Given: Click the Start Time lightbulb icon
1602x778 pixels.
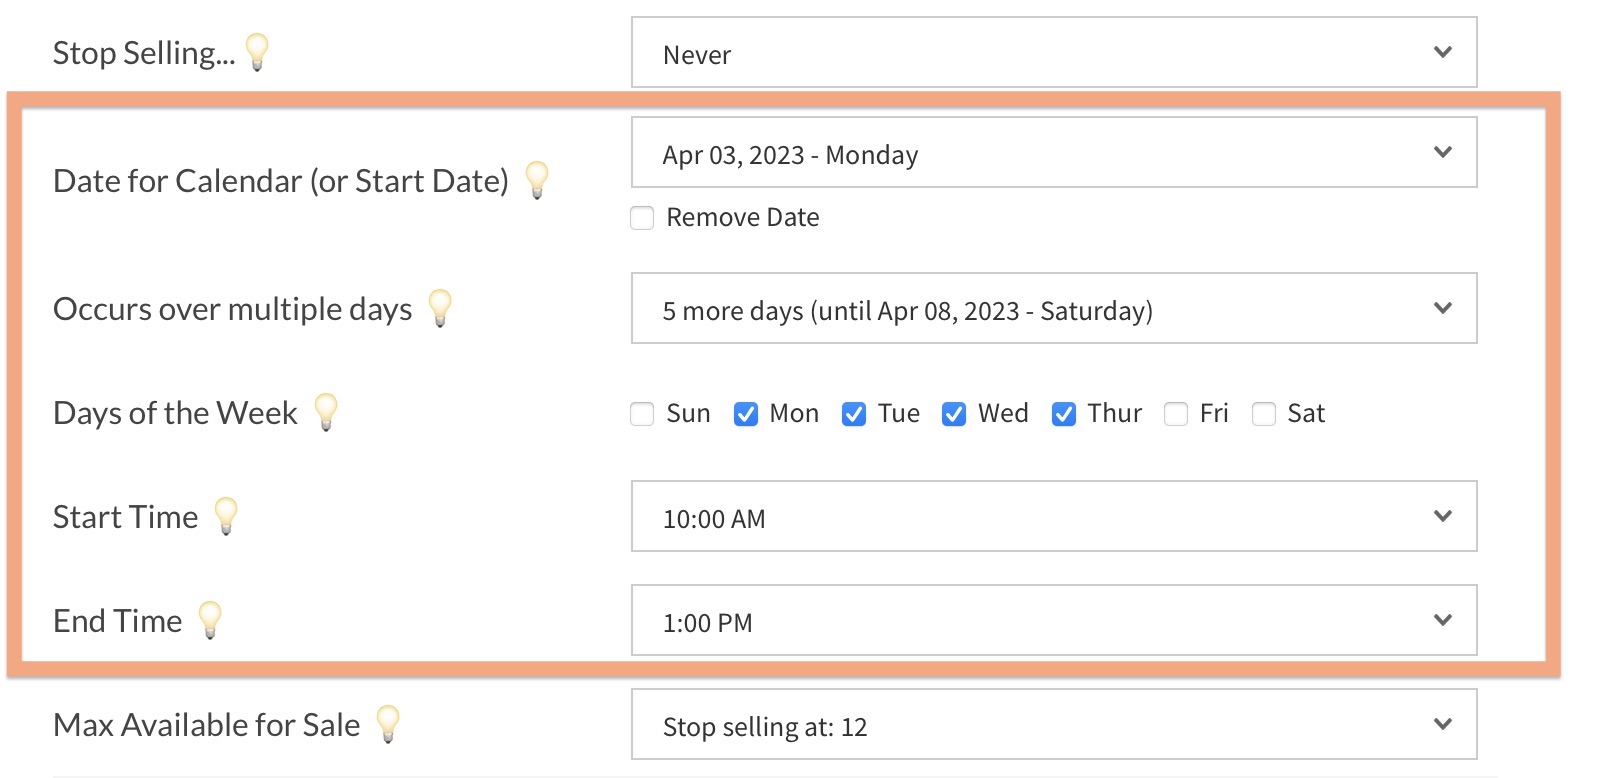Looking at the screenshot, I should tap(227, 516).
